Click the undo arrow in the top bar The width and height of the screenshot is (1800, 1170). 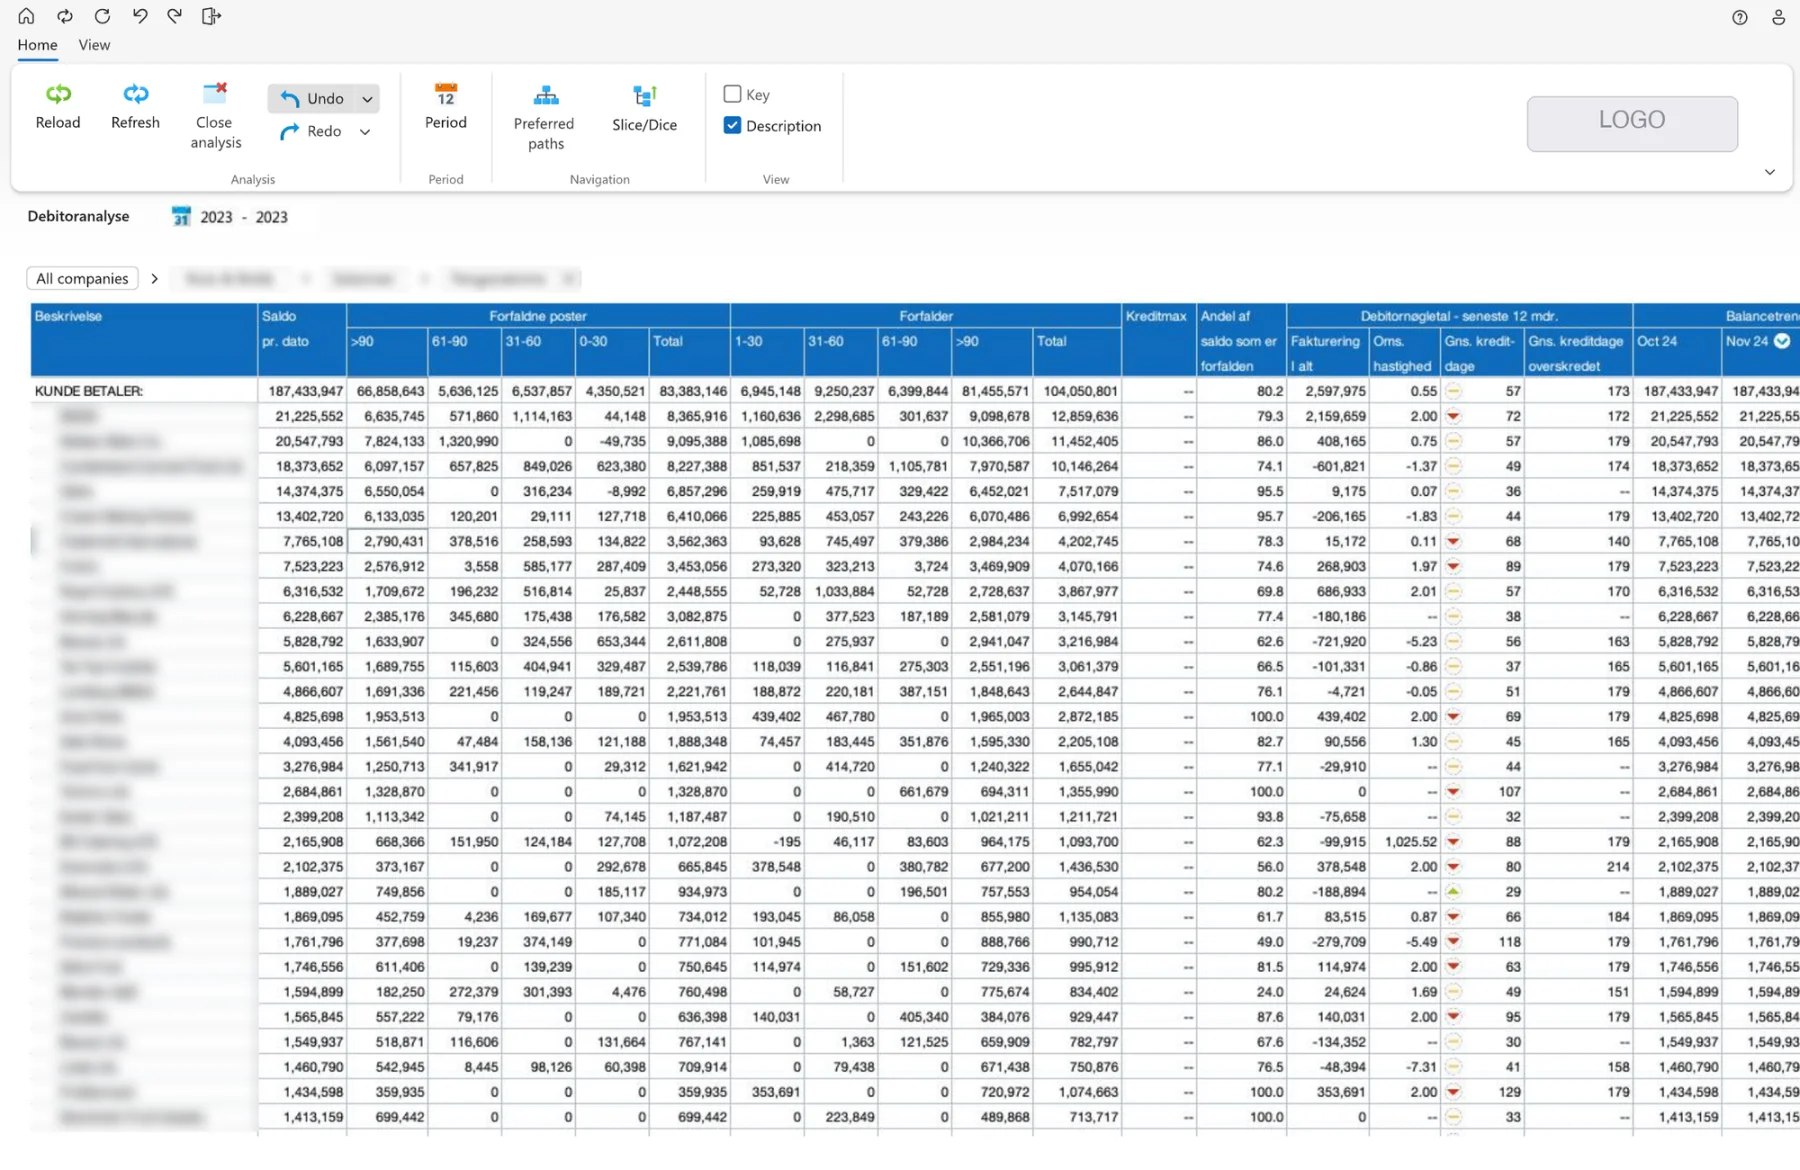[140, 16]
